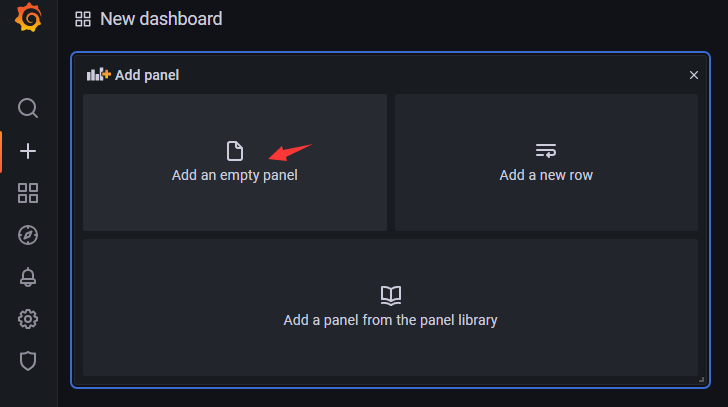
Task: Click the Add panel chart-plus icon
Action: click(x=98, y=74)
